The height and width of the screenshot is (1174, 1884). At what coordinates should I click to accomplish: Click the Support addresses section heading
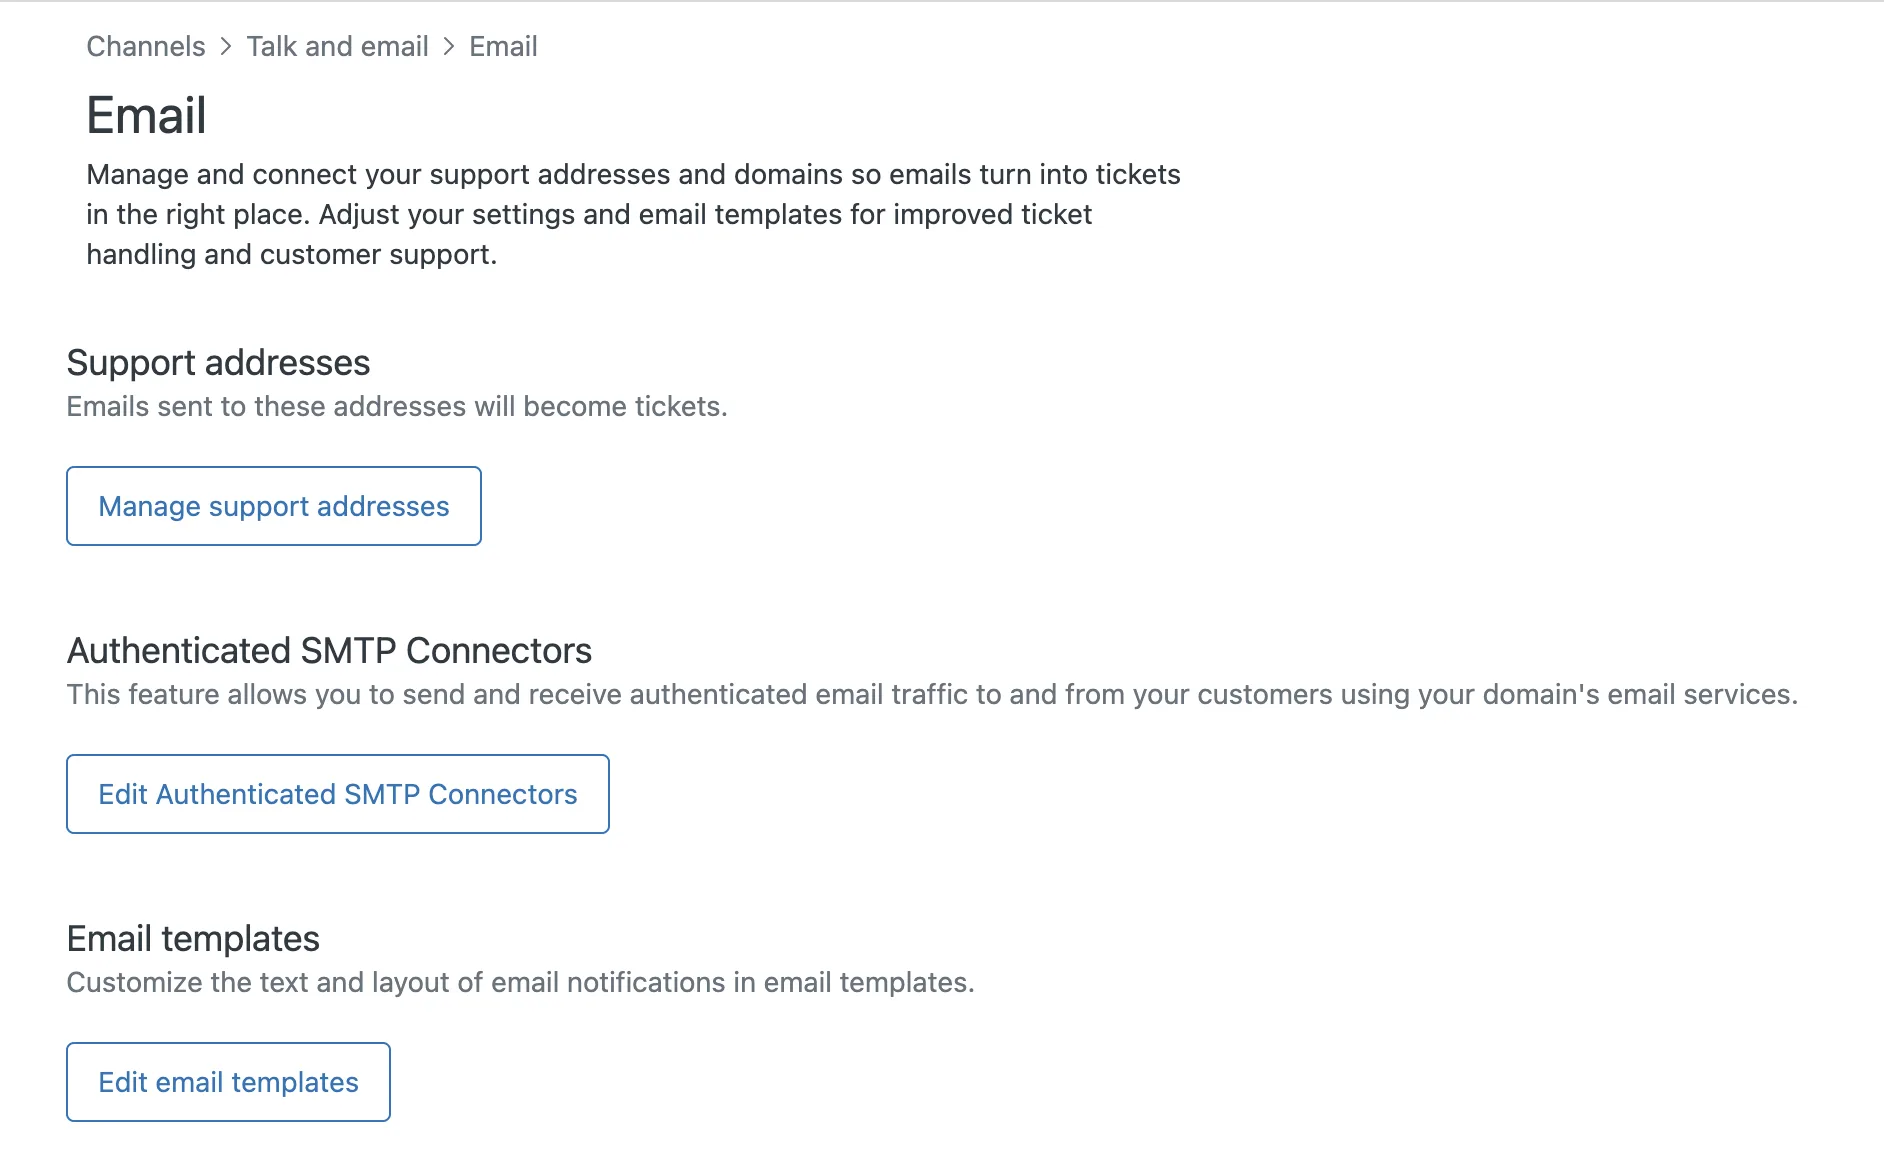pyautogui.click(x=218, y=362)
